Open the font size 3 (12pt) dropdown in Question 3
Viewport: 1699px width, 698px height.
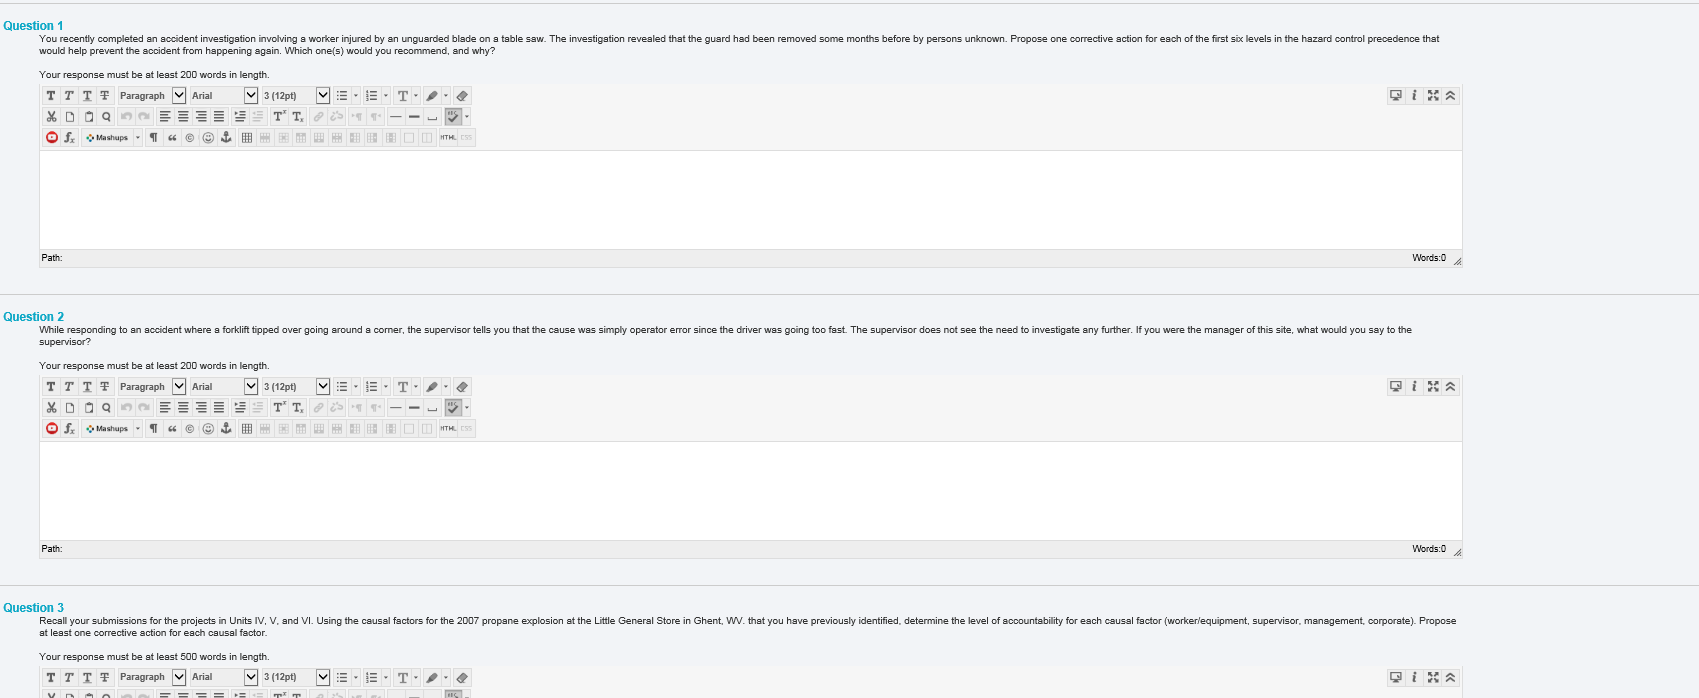[296, 678]
